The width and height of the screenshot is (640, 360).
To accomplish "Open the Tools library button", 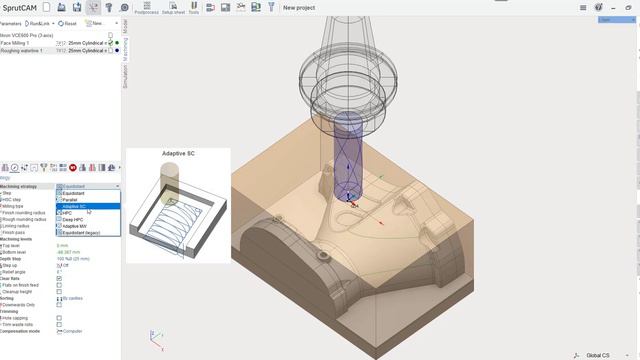I will 194,8.
